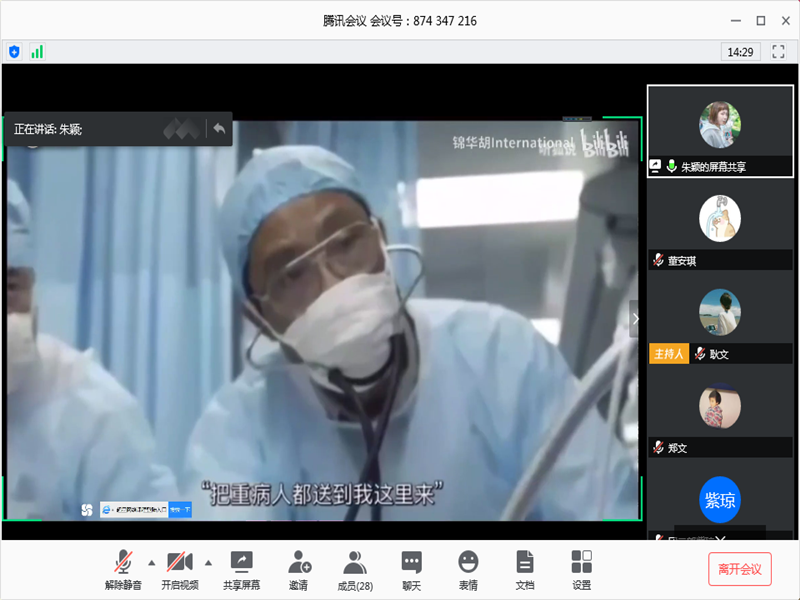Image resolution: width=800 pixels, height=600 pixels.
Task: Enter fullscreen mode icon
Action: (778, 52)
